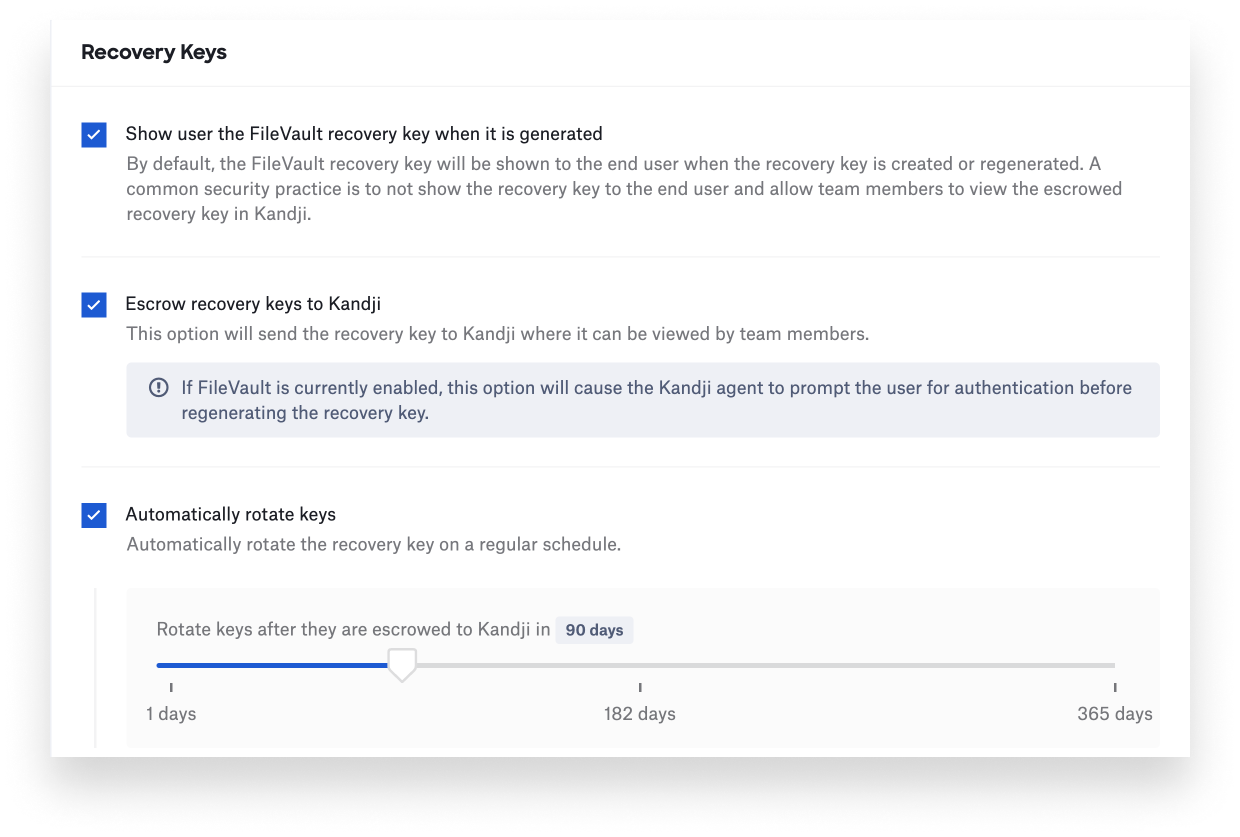Click the Recovery Keys section heading

(153, 51)
